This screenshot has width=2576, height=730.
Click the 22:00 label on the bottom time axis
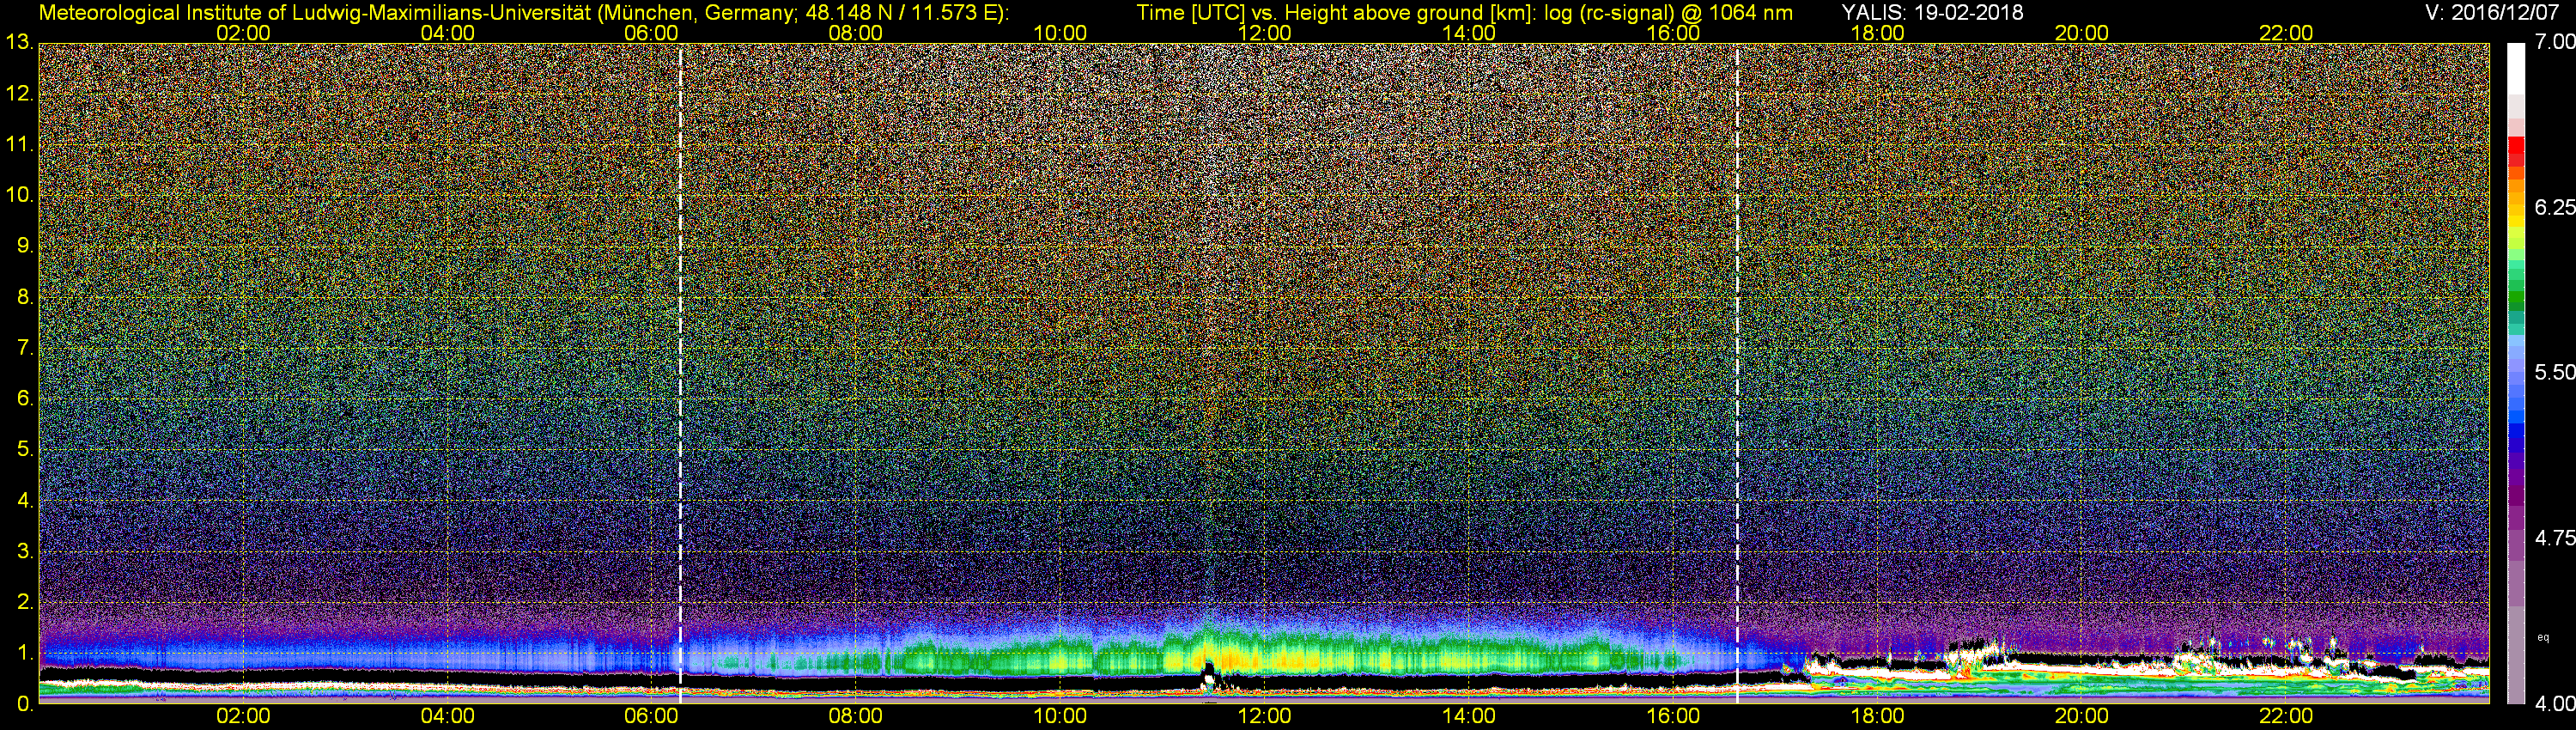[x=2286, y=717]
